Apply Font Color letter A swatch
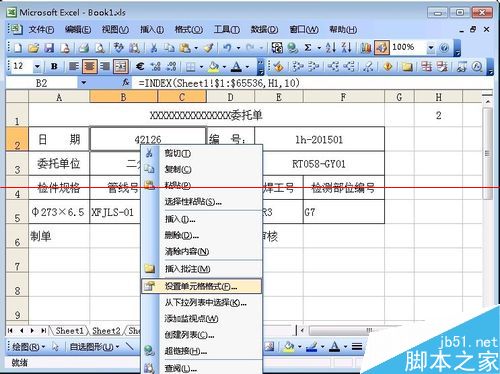500x374 pixels. [237, 67]
